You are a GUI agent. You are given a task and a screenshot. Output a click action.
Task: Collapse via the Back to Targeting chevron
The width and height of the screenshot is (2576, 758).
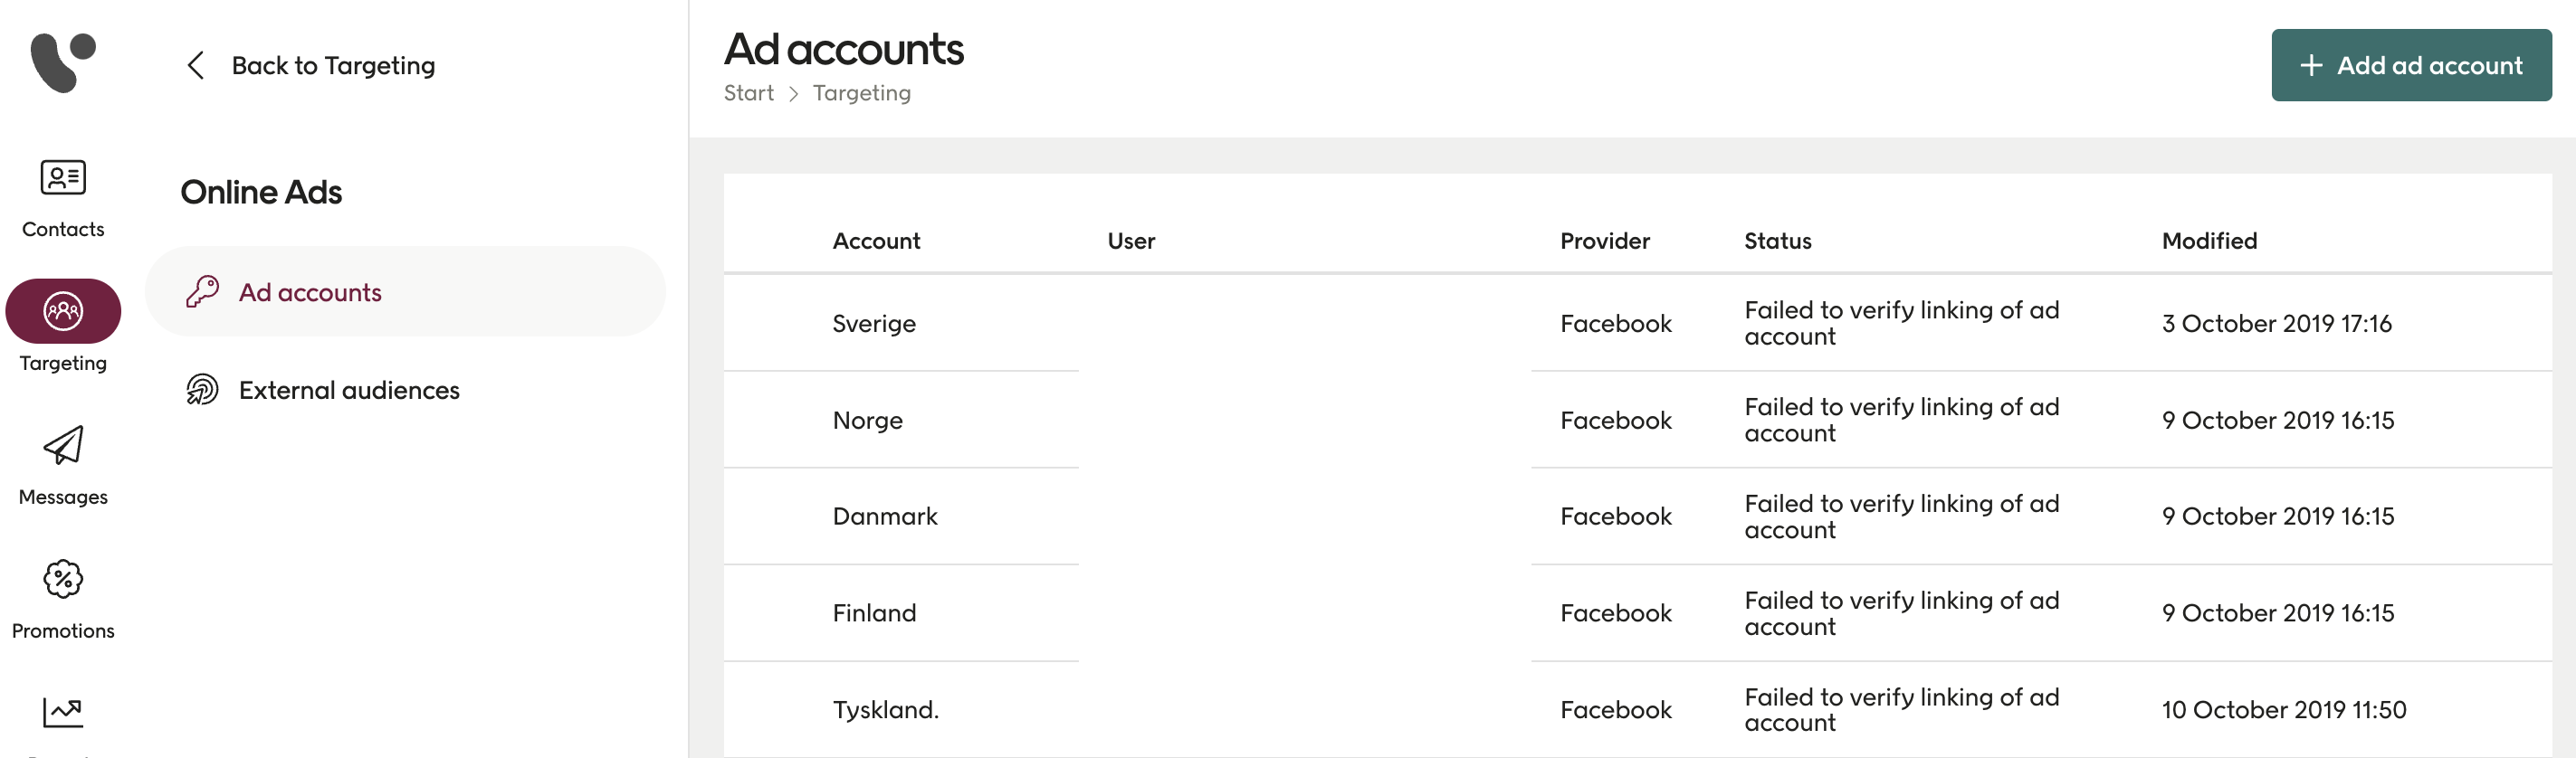click(196, 65)
